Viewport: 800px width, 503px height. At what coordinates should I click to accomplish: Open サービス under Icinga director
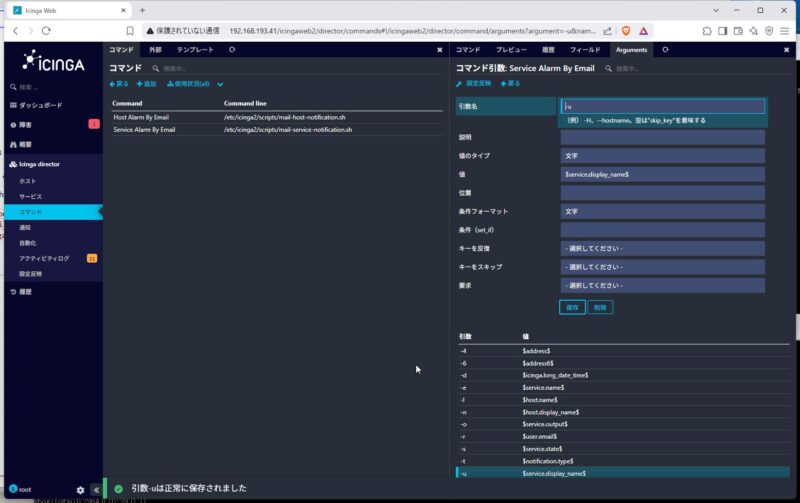pos(31,196)
